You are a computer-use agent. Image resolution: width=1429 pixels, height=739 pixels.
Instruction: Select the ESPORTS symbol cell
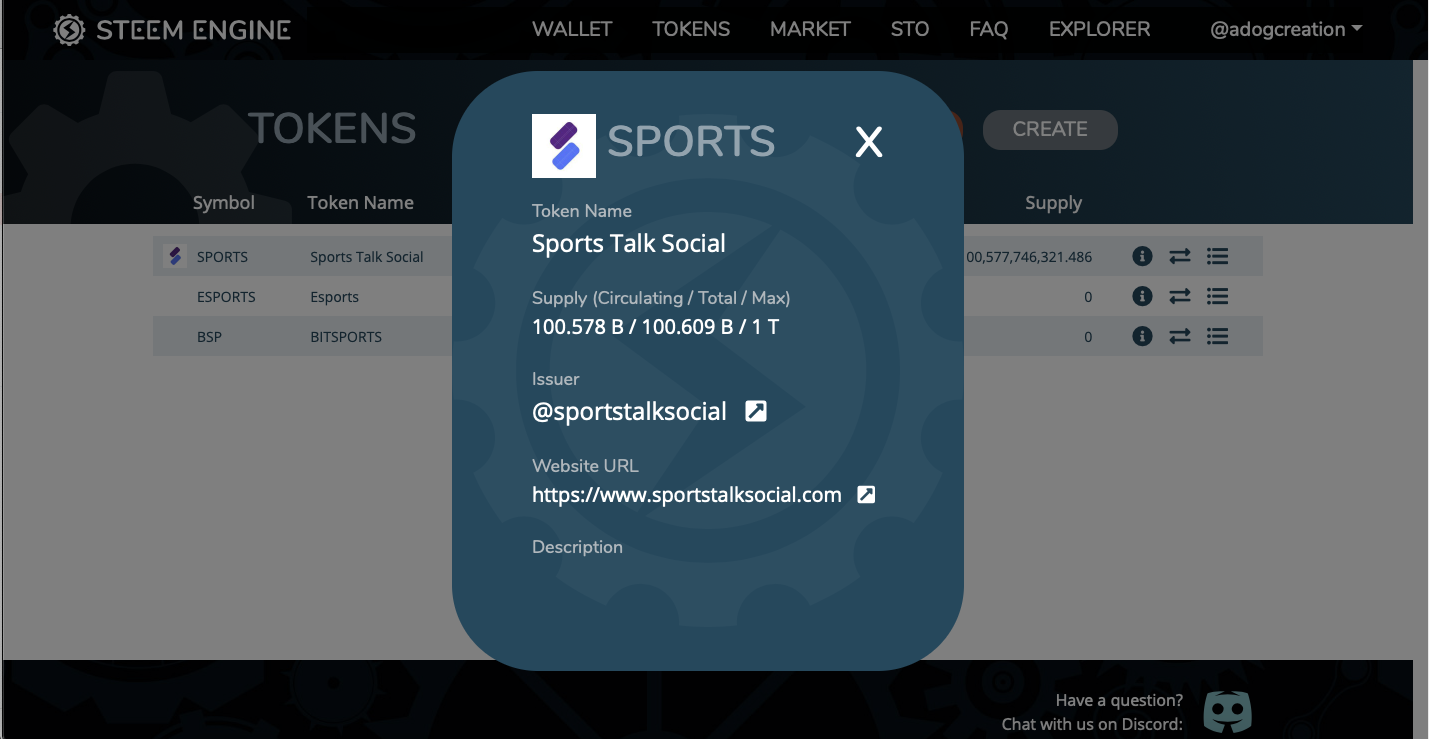(226, 297)
